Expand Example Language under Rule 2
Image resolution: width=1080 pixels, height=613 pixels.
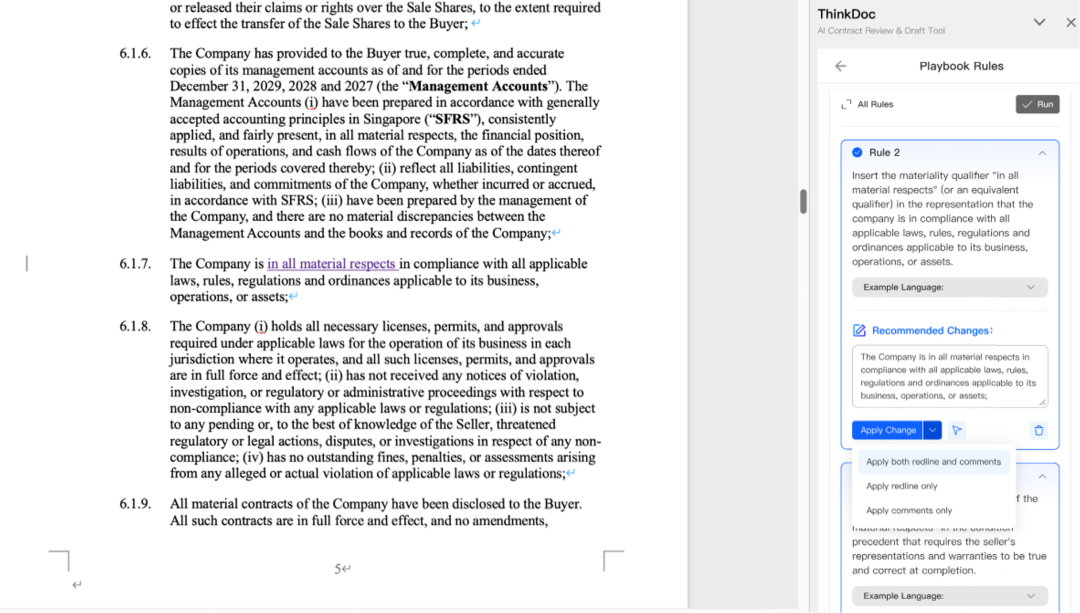[949, 287]
